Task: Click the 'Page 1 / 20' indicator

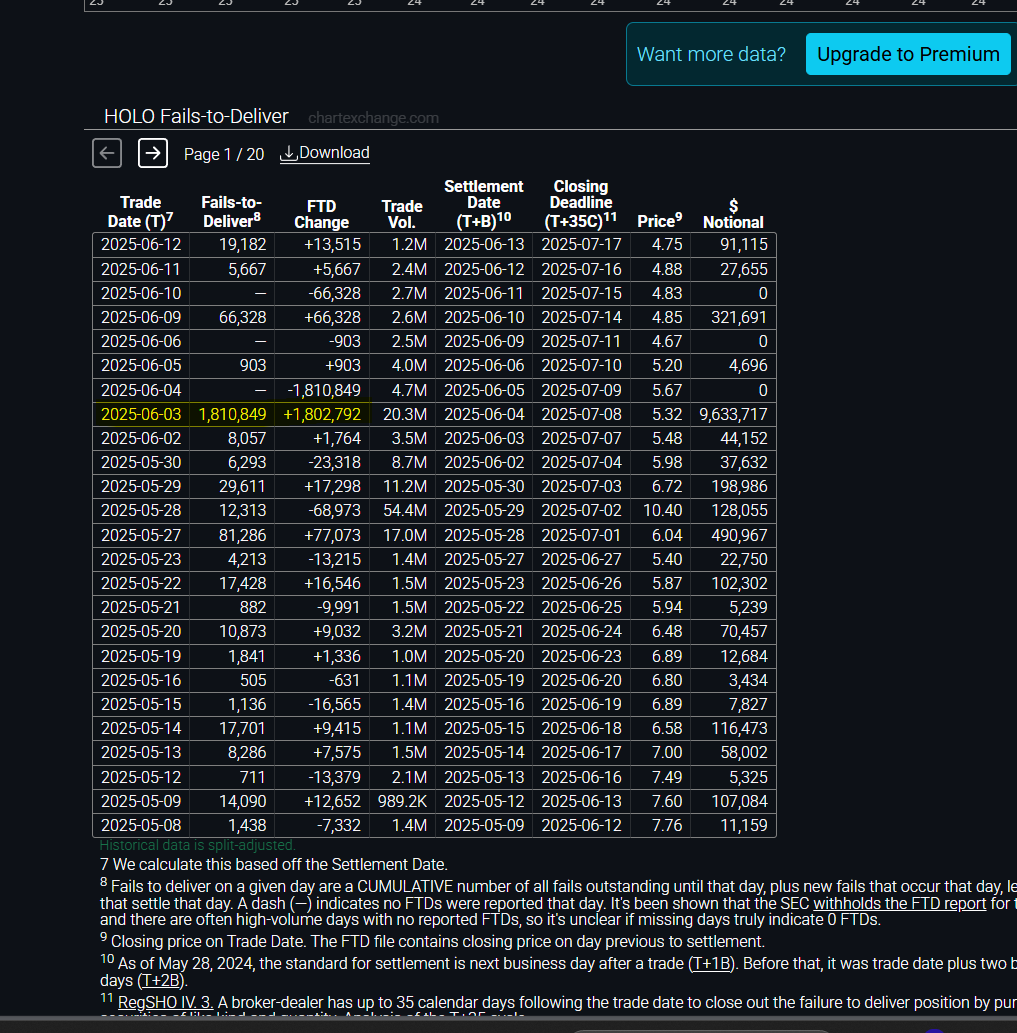Action: [x=224, y=154]
